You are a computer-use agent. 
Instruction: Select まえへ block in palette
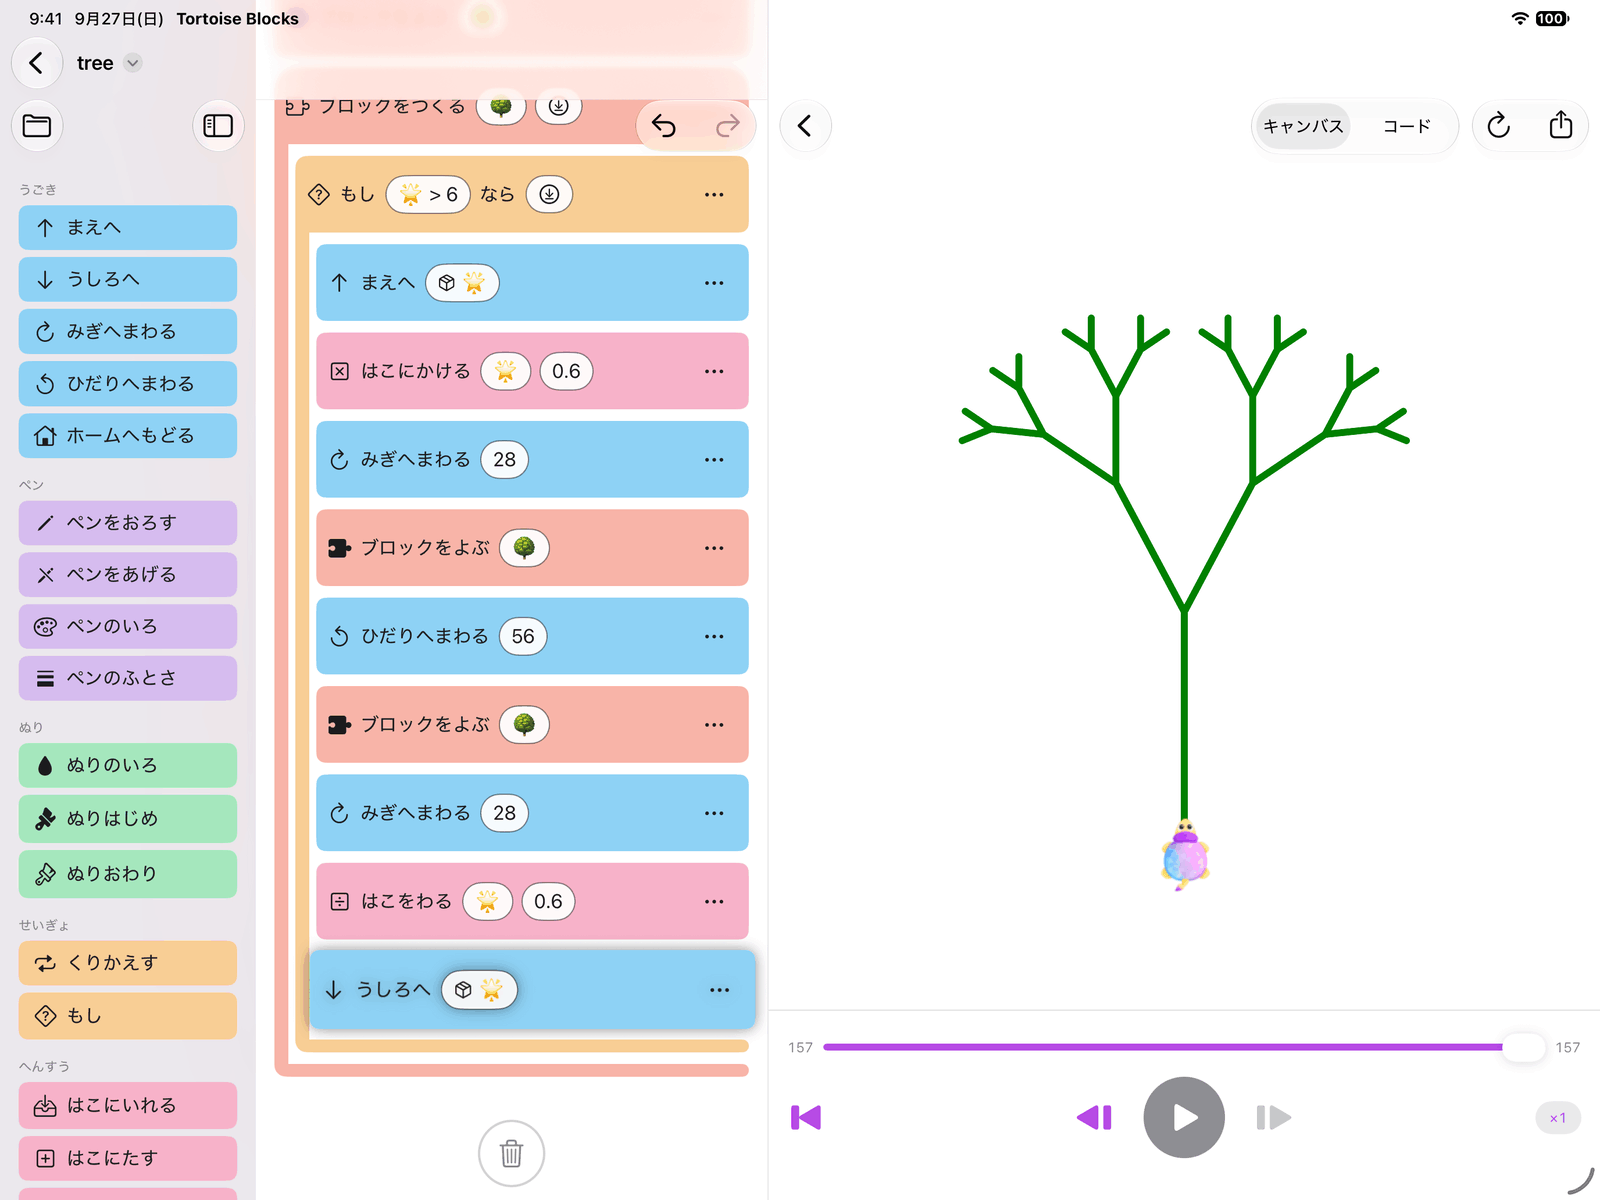coord(128,228)
